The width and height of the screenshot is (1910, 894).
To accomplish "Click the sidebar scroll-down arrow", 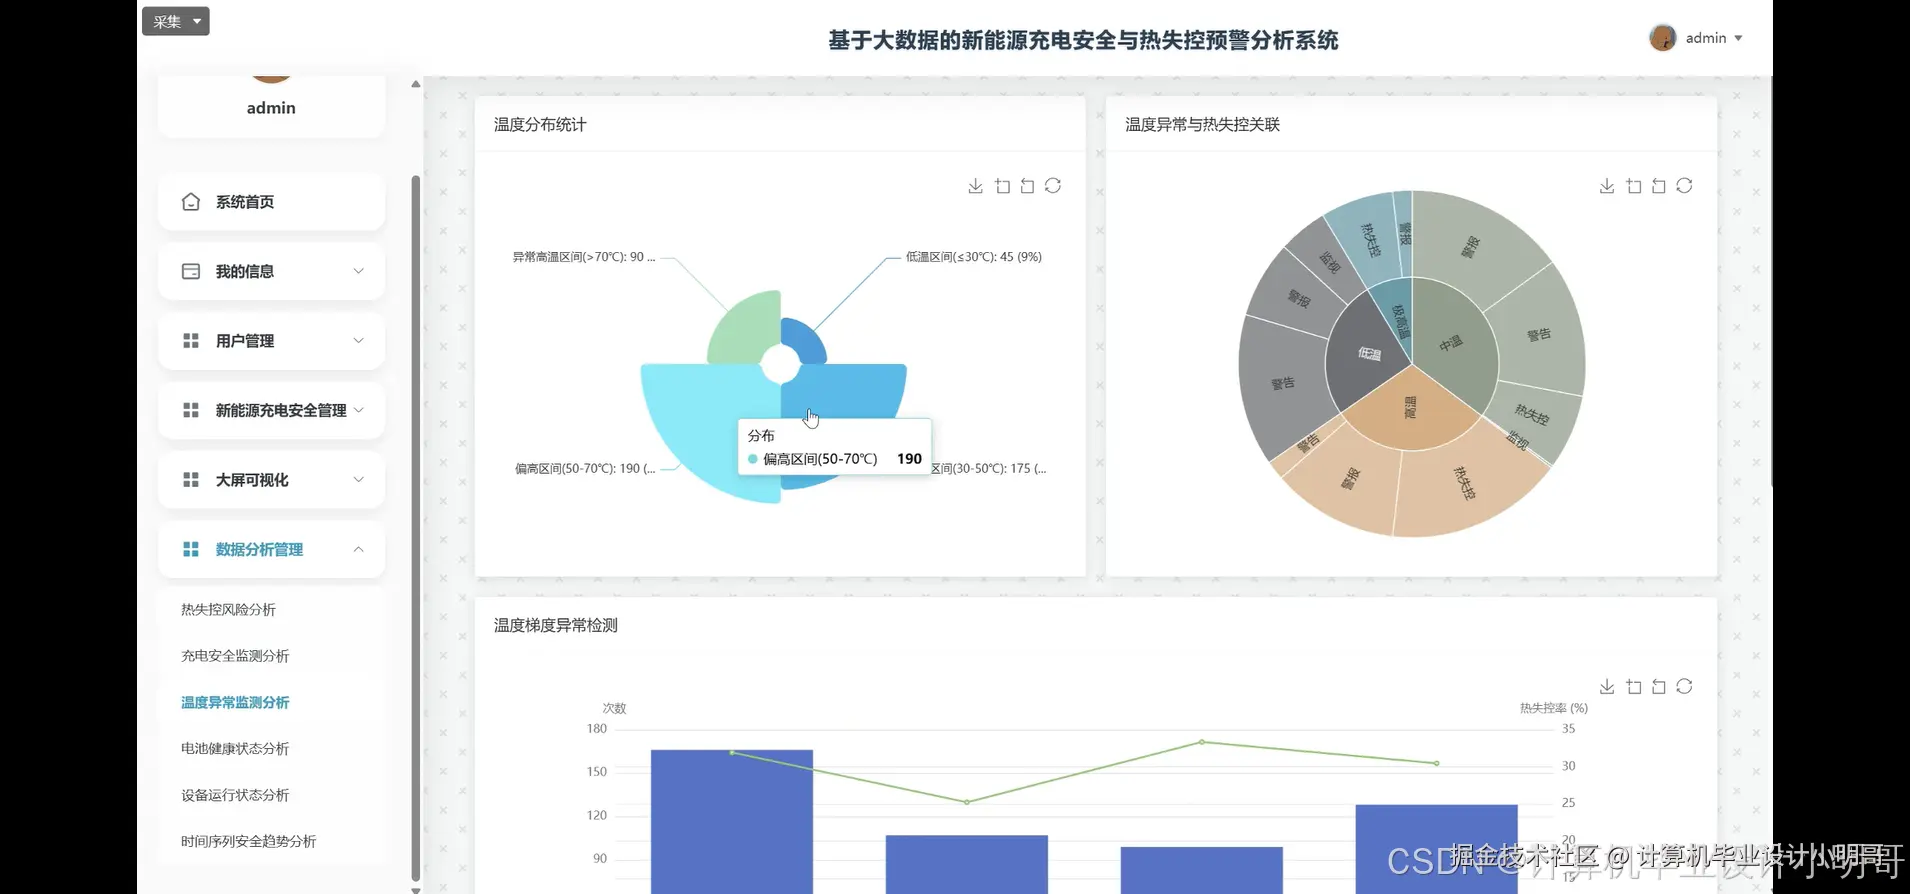I will (x=415, y=888).
